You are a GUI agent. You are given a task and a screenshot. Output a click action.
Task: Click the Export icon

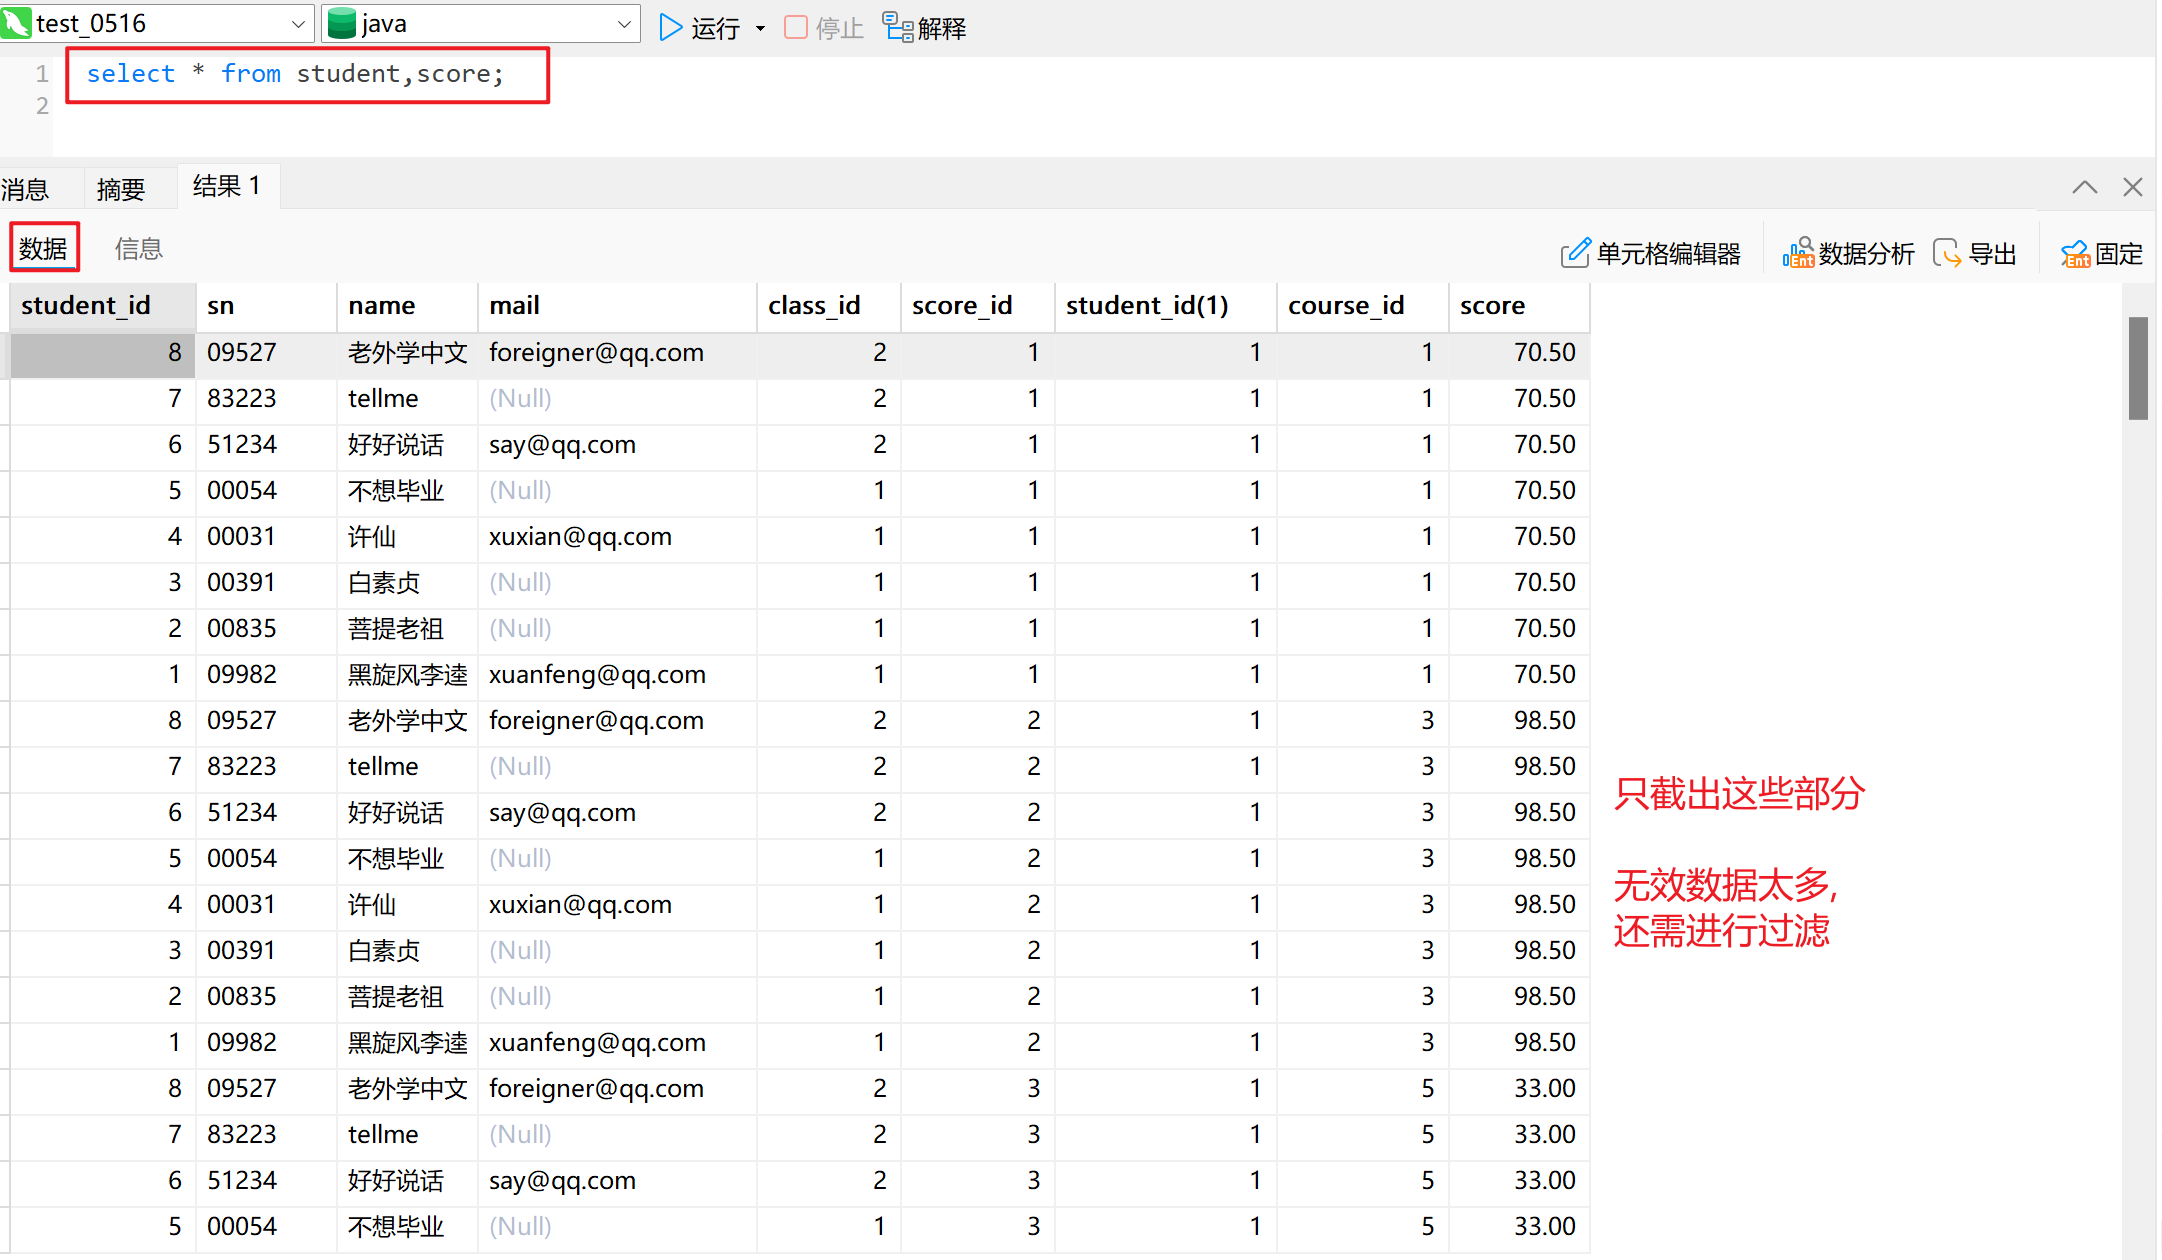coord(1946,253)
